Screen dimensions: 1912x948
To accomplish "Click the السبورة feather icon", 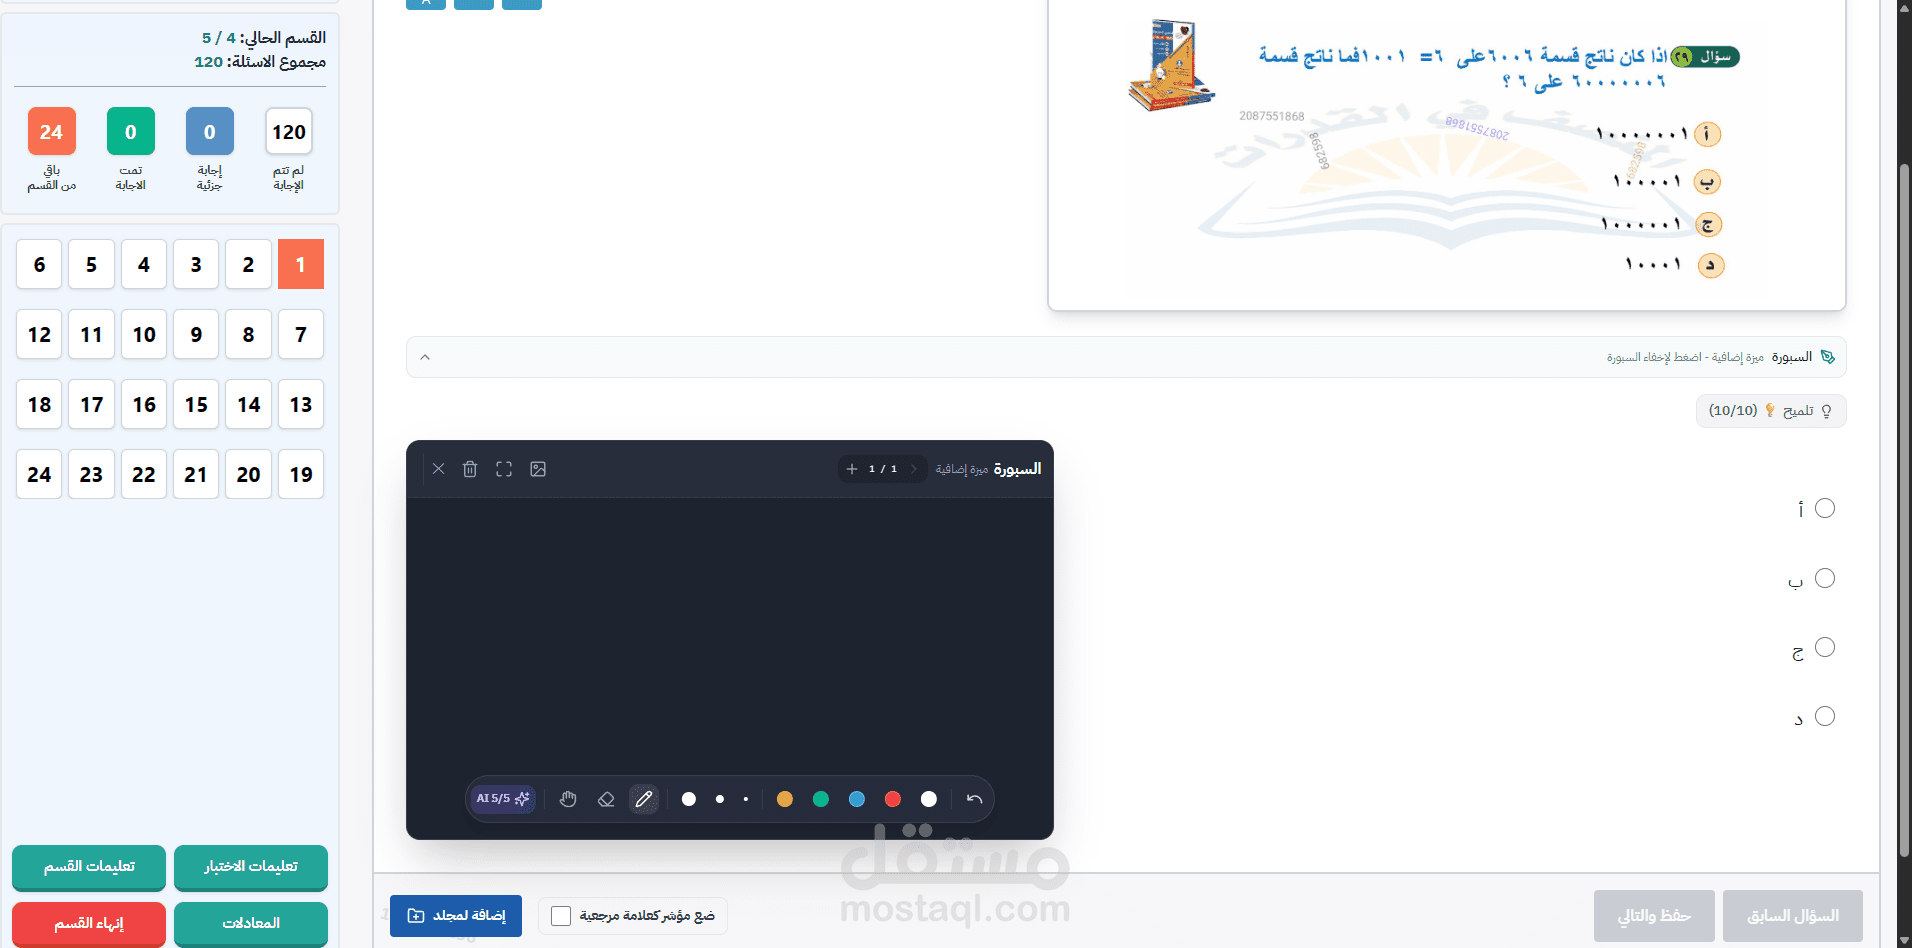I will (x=1828, y=357).
